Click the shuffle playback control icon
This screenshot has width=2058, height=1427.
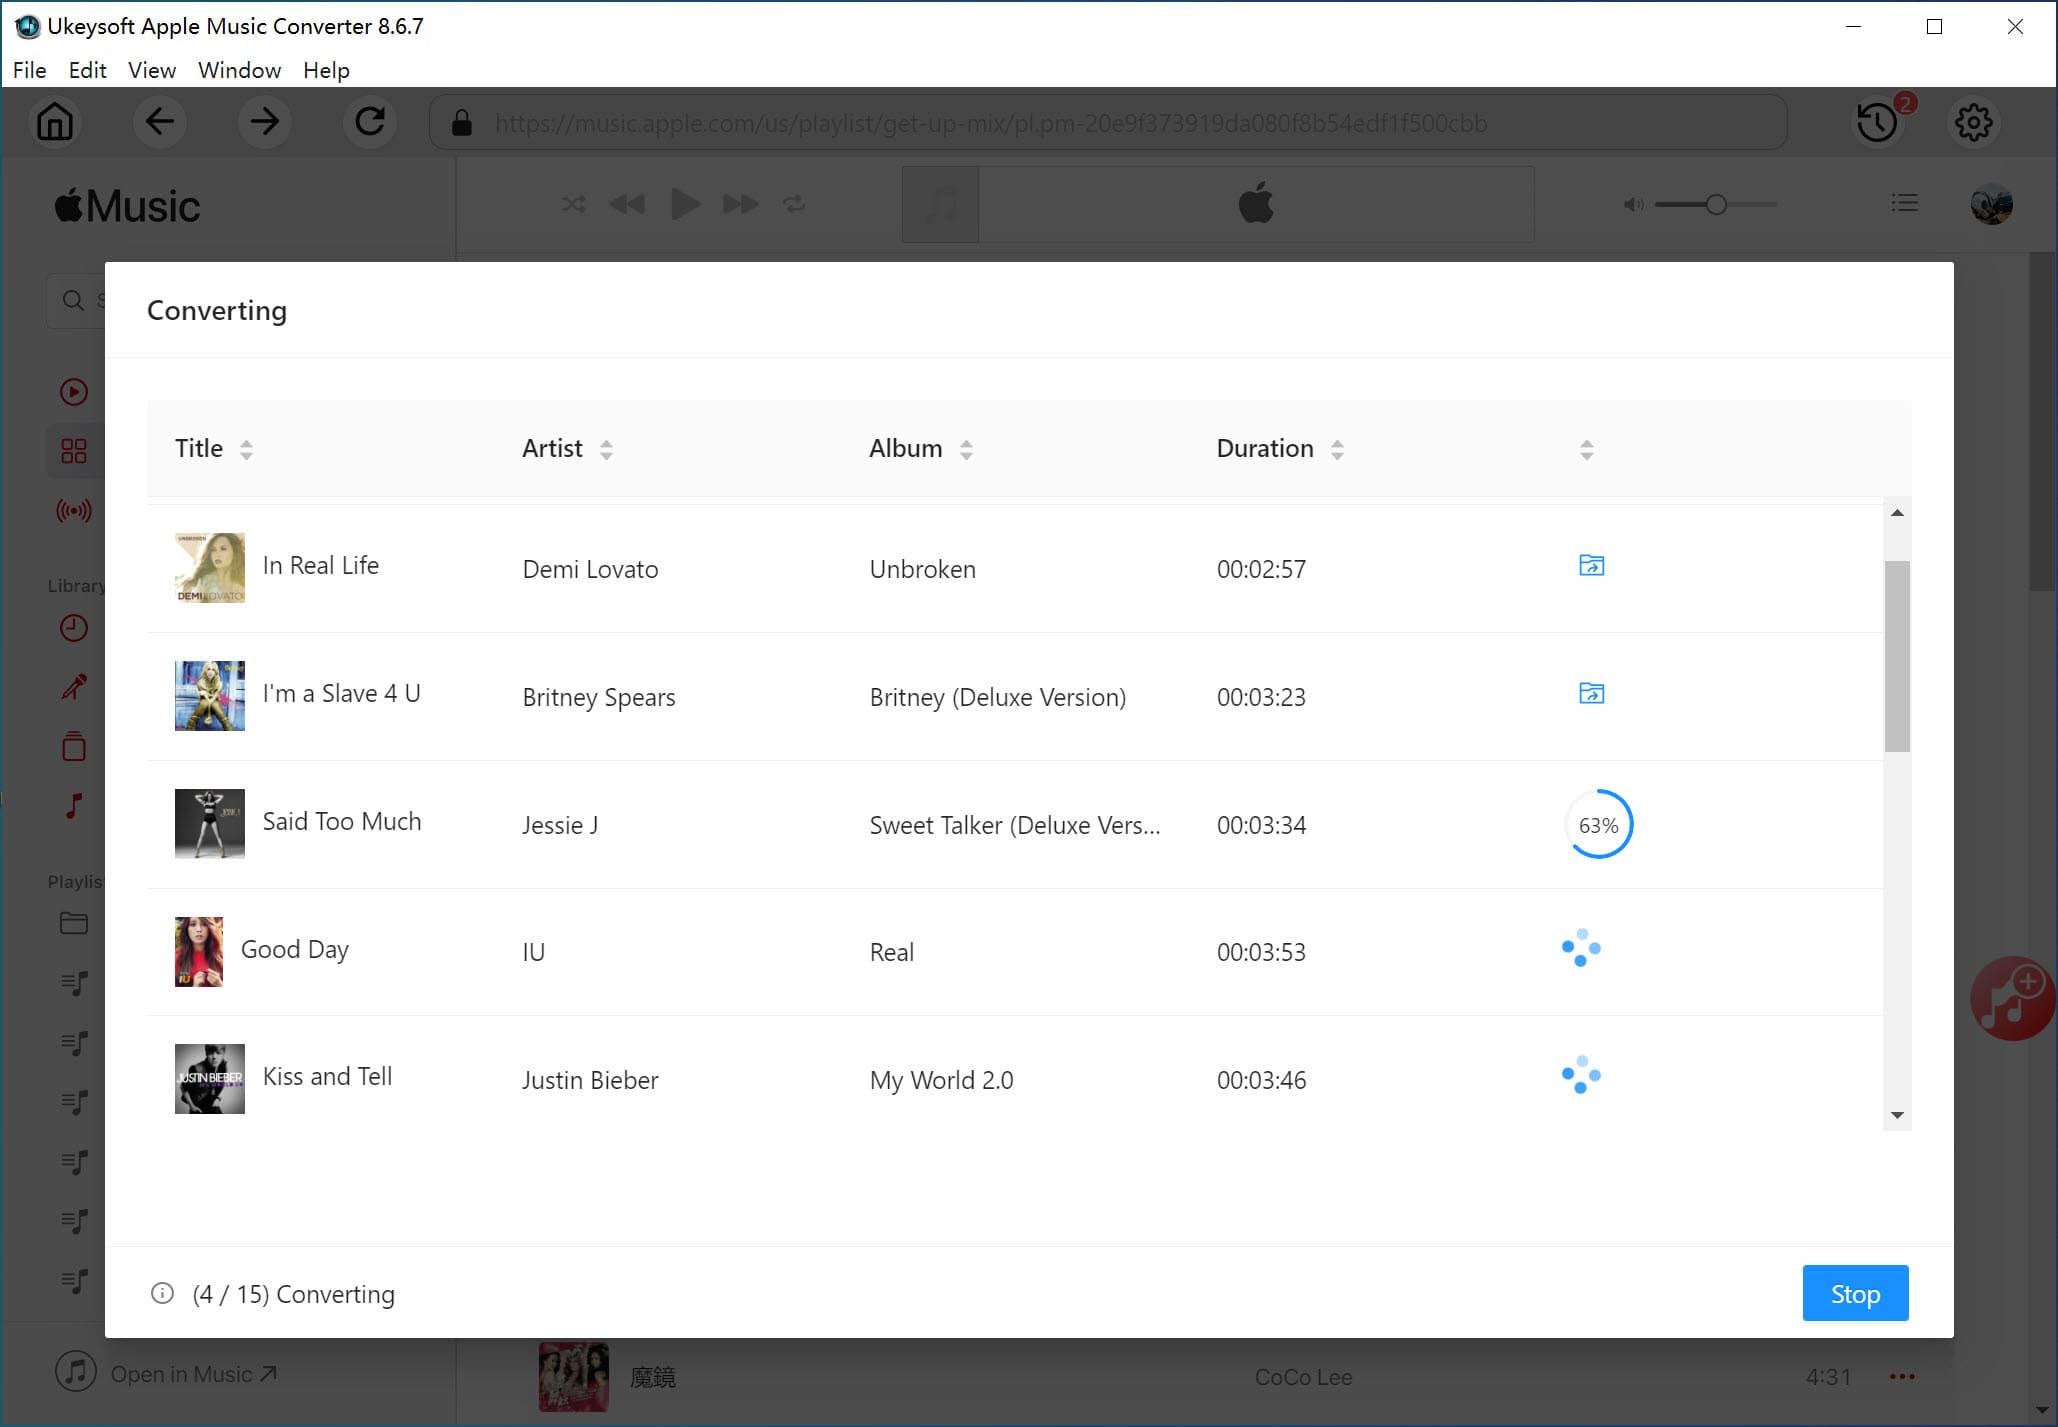pyautogui.click(x=574, y=203)
